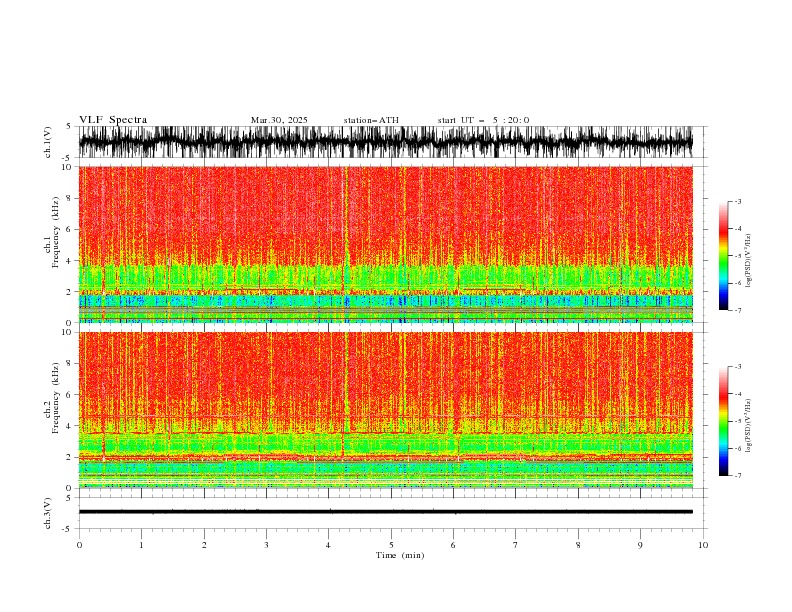Click the ch.2 'Frequency (kHz)' axis label
Image resolution: width=792 pixels, height=612 pixels.
coord(56,398)
